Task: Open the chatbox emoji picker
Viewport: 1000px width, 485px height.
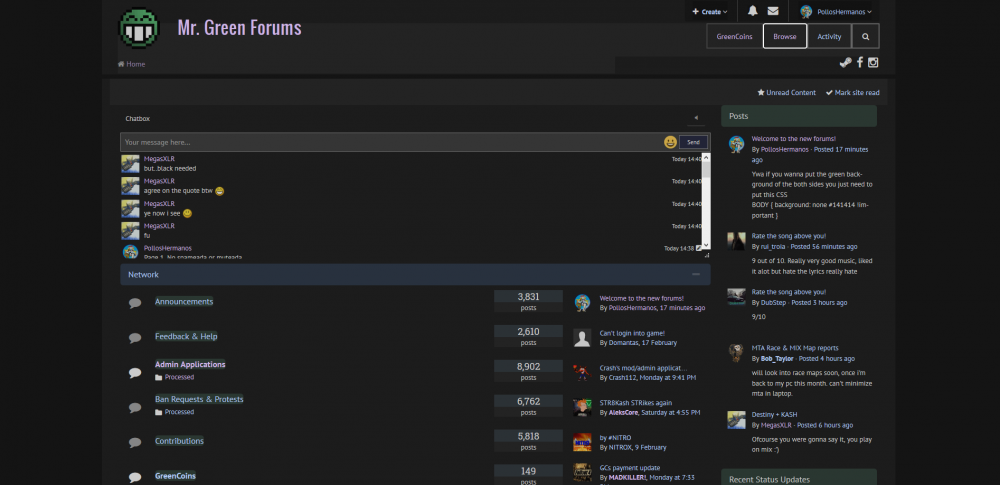Action: pyautogui.click(x=669, y=142)
